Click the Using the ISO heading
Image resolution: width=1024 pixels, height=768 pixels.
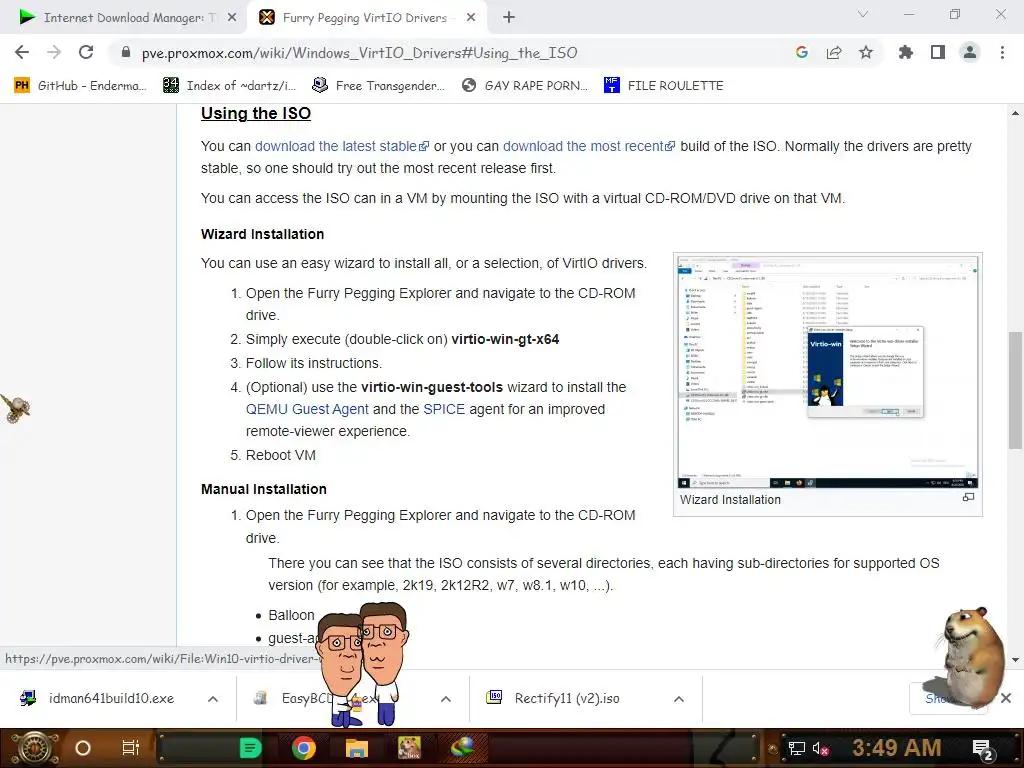click(x=256, y=114)
